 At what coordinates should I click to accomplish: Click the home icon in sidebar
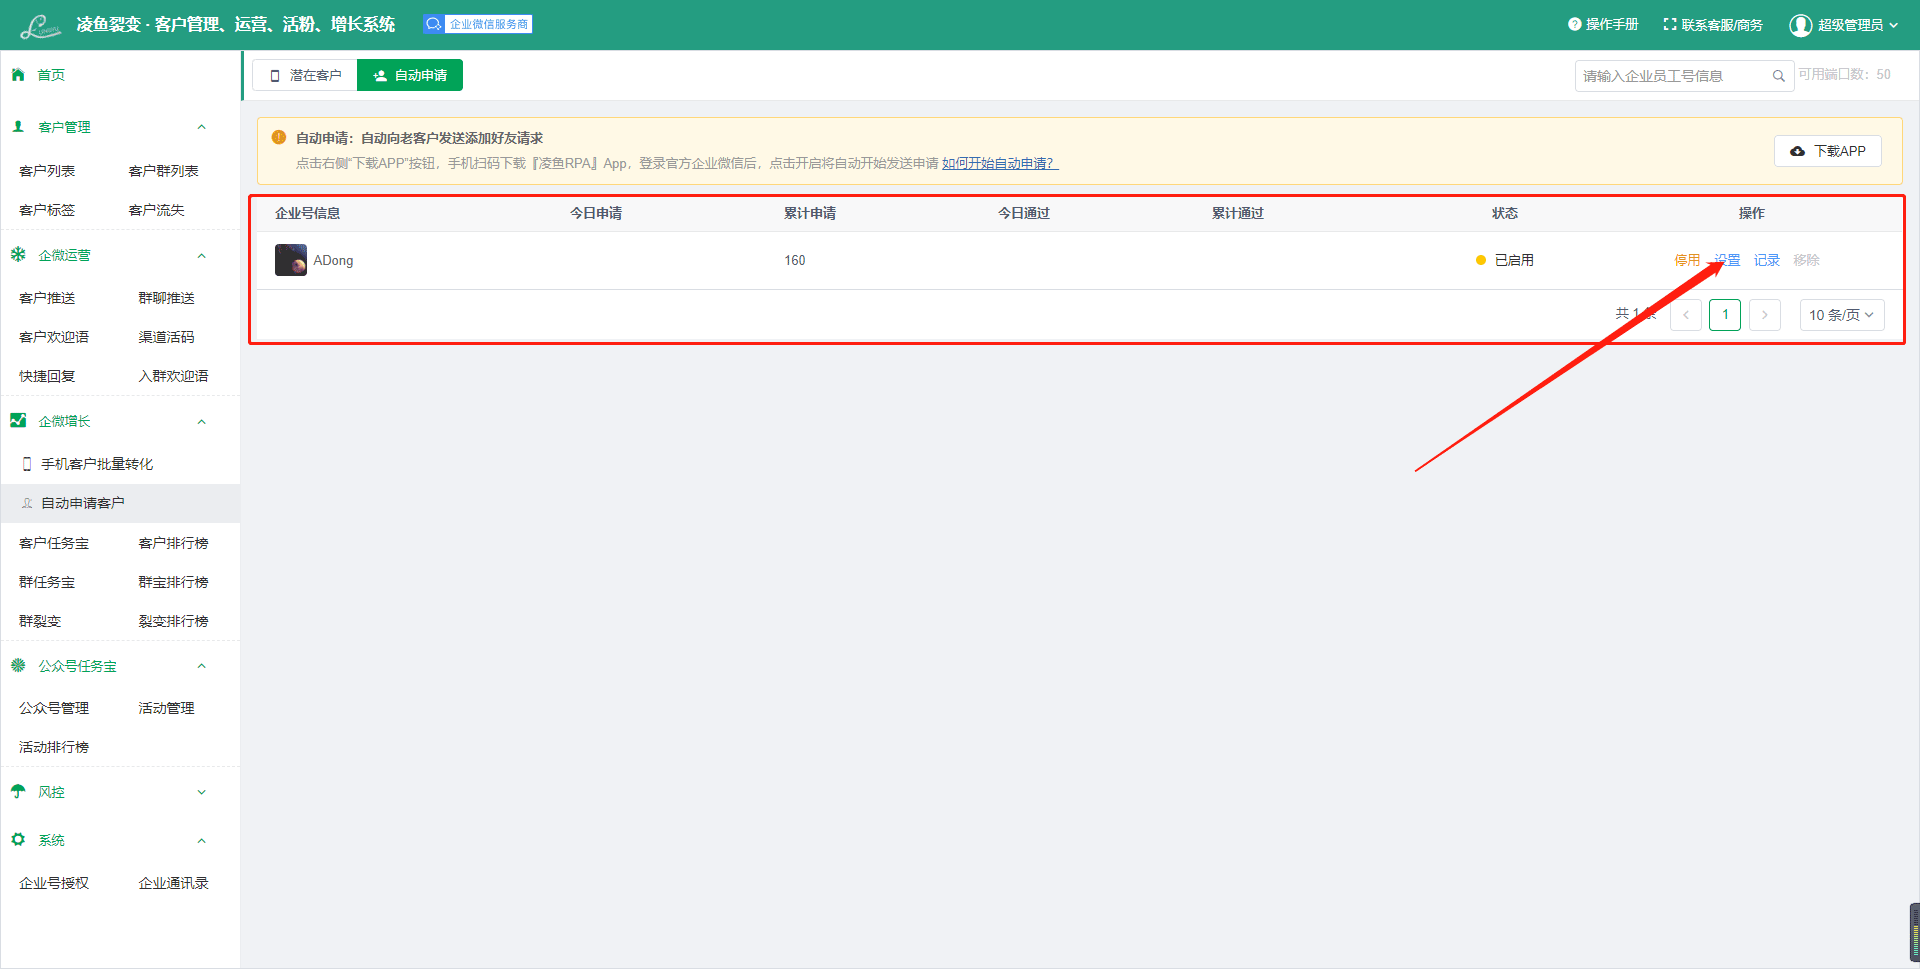click(x=18, y=75)
